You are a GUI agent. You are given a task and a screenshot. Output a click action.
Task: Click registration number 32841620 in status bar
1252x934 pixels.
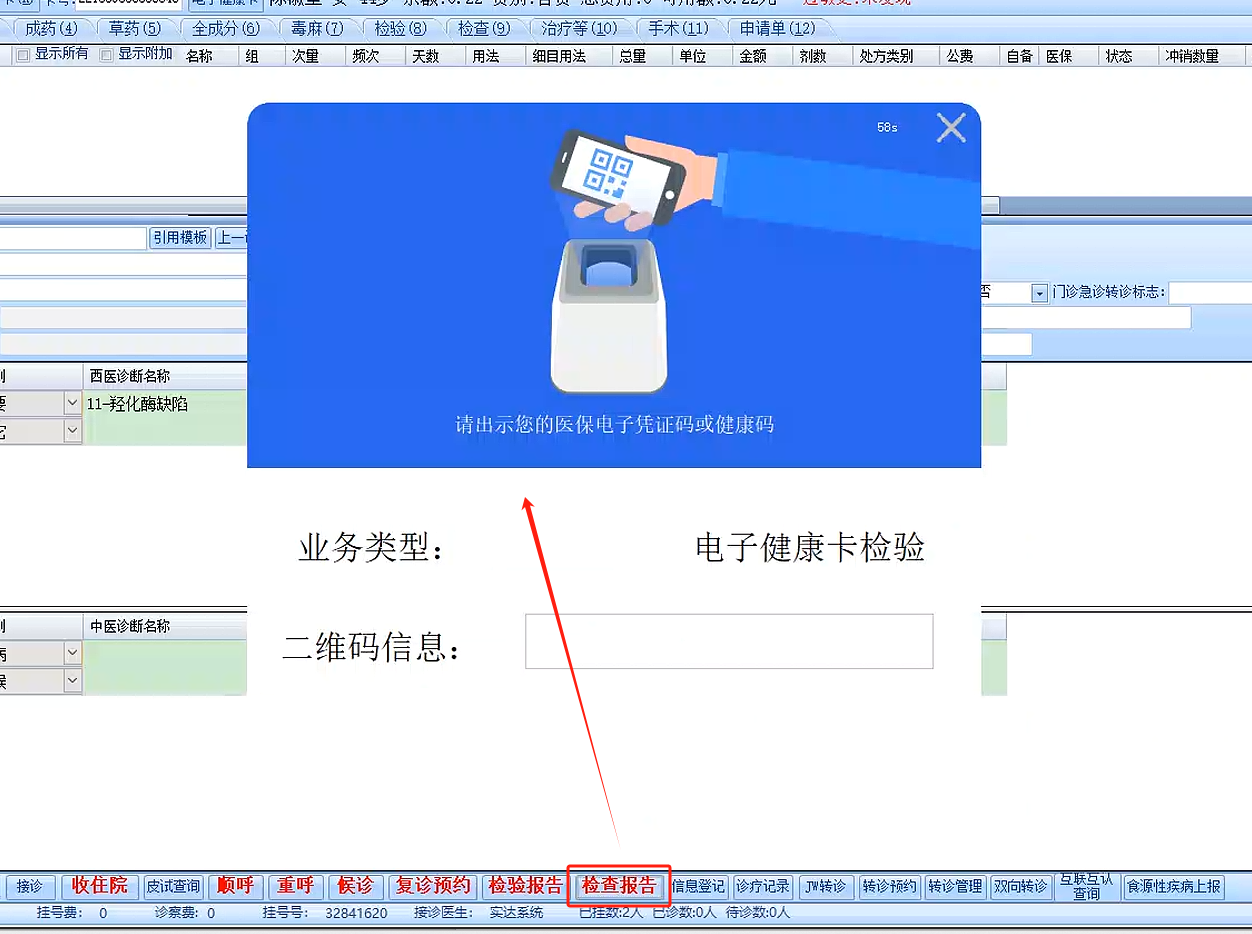point(356,912)
